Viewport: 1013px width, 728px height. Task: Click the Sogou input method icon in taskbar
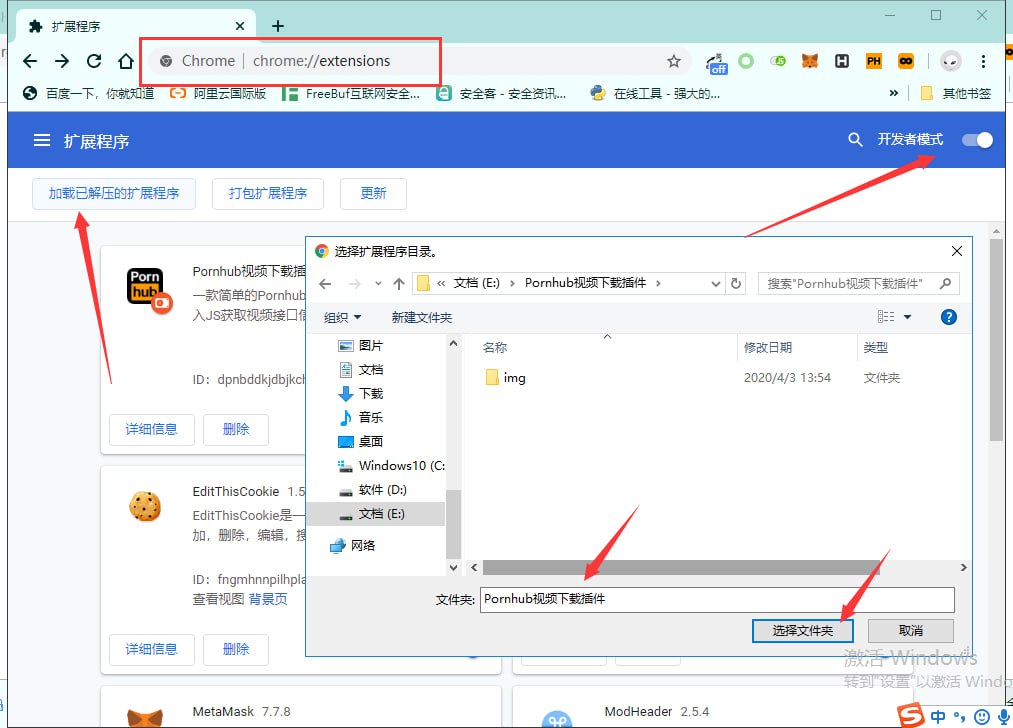point(910,716)
